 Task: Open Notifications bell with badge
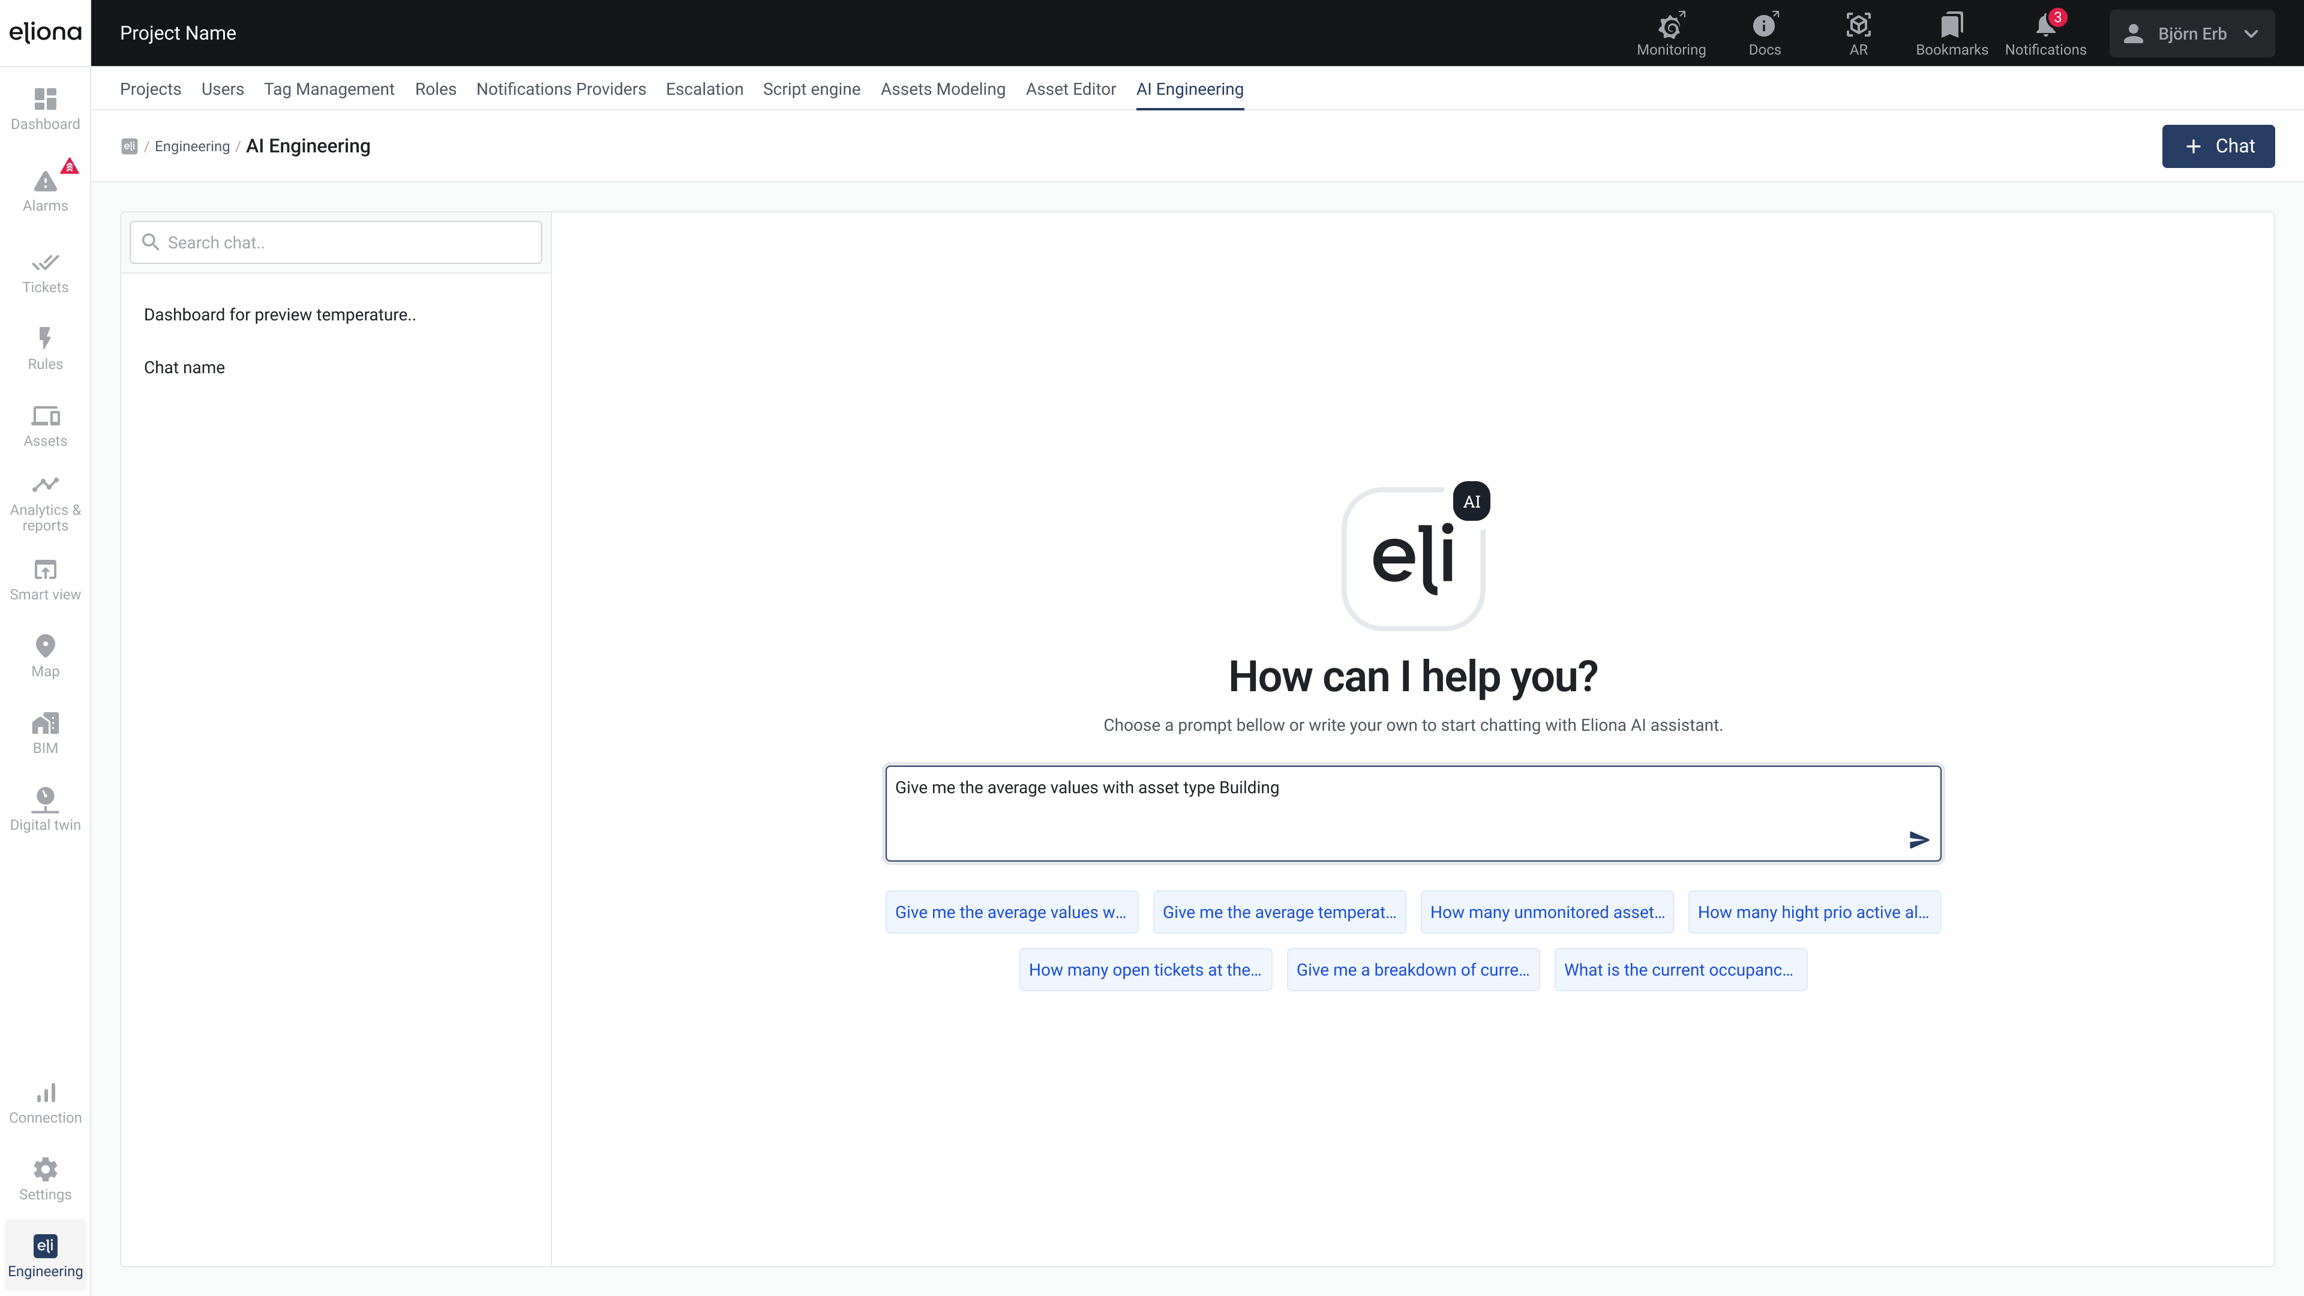[2045, 33]
